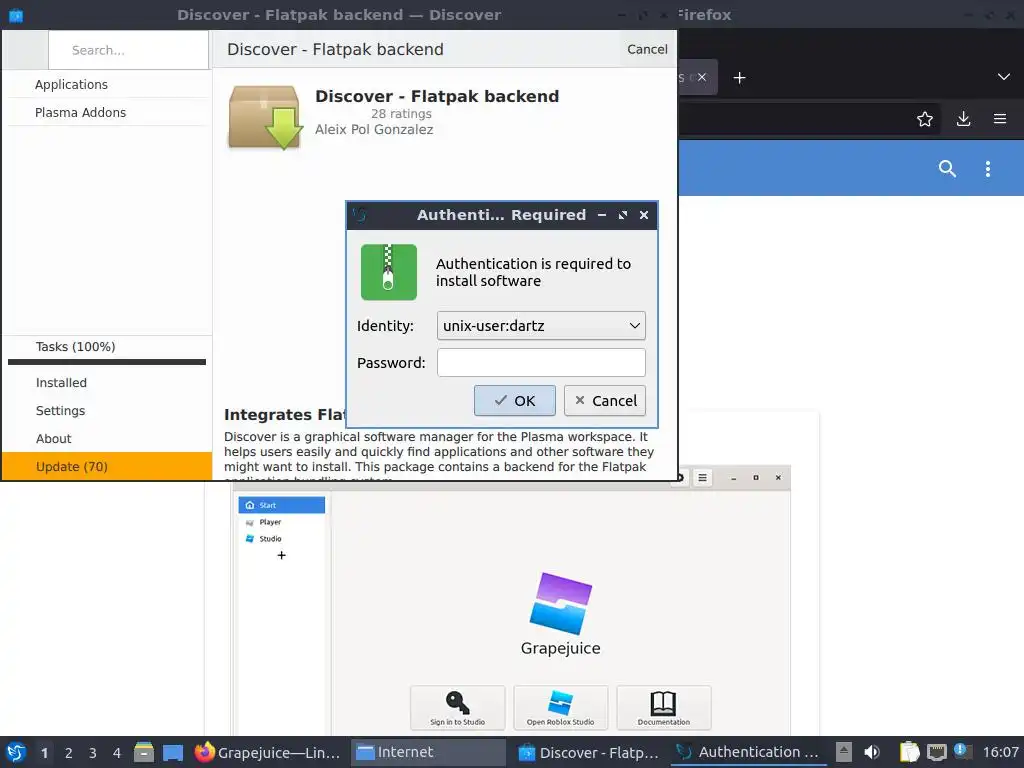The image size is (1024, 768).
Task: Click the author name Aleix Pol Gonzalez
Action: [374, 129]
